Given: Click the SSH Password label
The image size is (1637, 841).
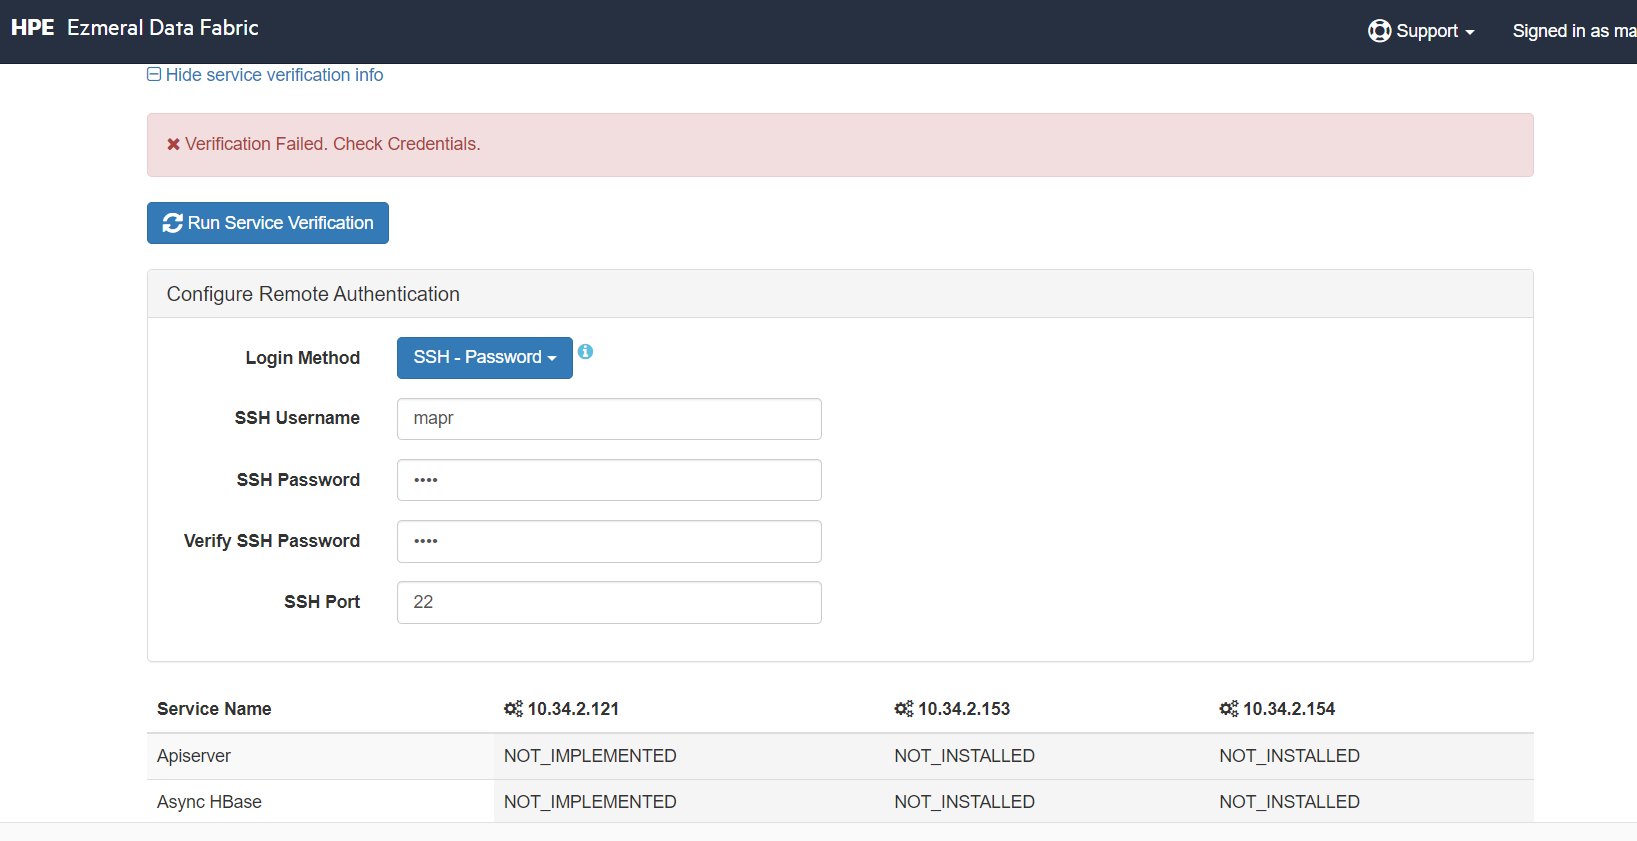Looking at the screenshot, I should coord(298,480).
